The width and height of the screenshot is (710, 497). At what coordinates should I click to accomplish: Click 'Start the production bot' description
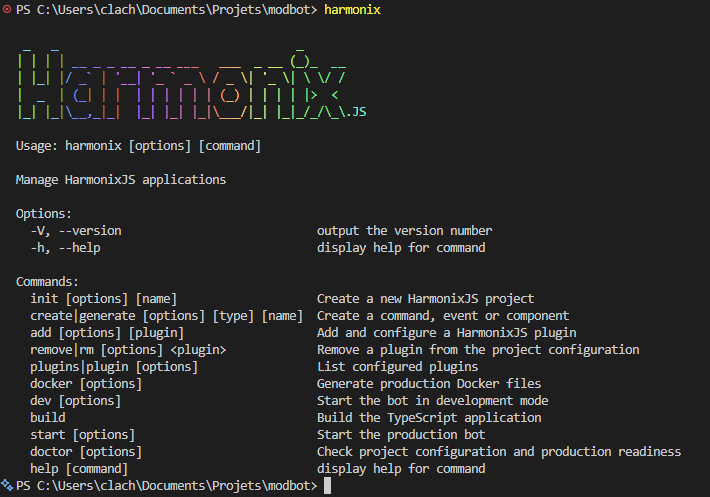tap(401, 435)
